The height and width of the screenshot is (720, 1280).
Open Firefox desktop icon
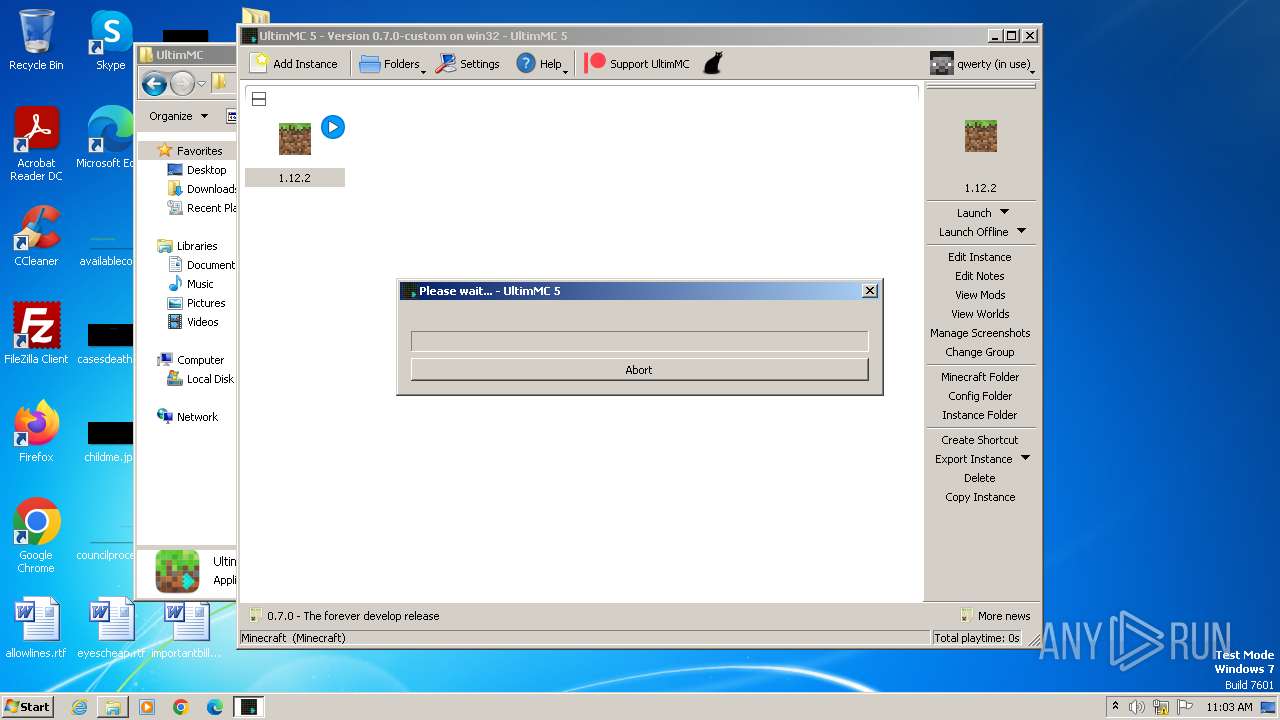(x=36, y=432)
